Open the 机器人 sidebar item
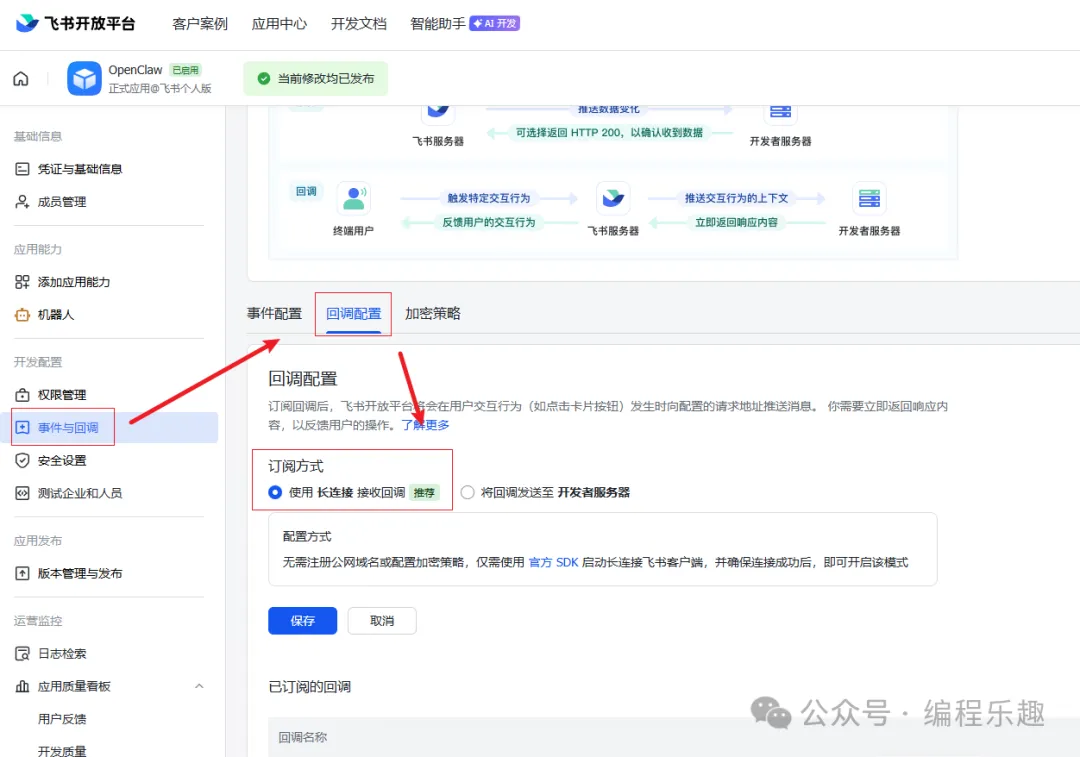 pyautogui.click(x=56, y=315)
